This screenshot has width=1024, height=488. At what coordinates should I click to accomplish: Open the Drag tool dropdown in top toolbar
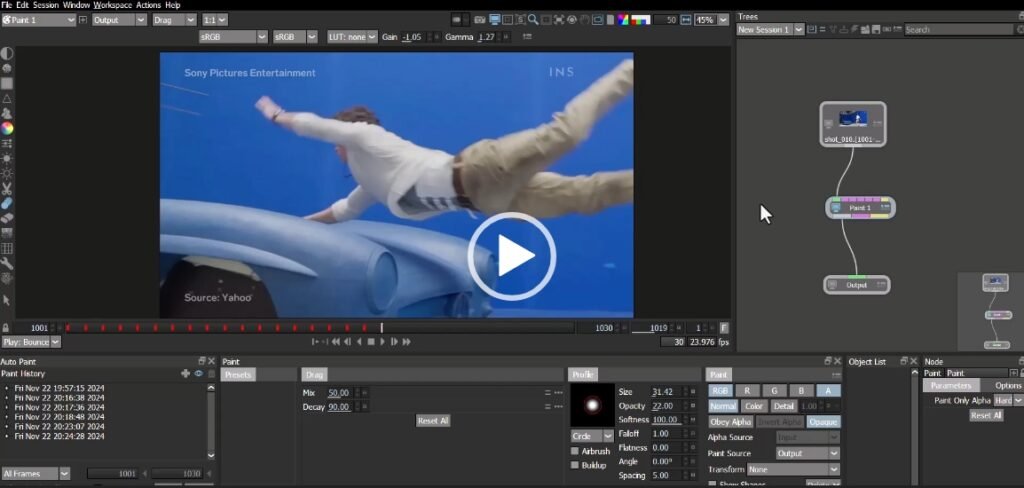[173, 20]
